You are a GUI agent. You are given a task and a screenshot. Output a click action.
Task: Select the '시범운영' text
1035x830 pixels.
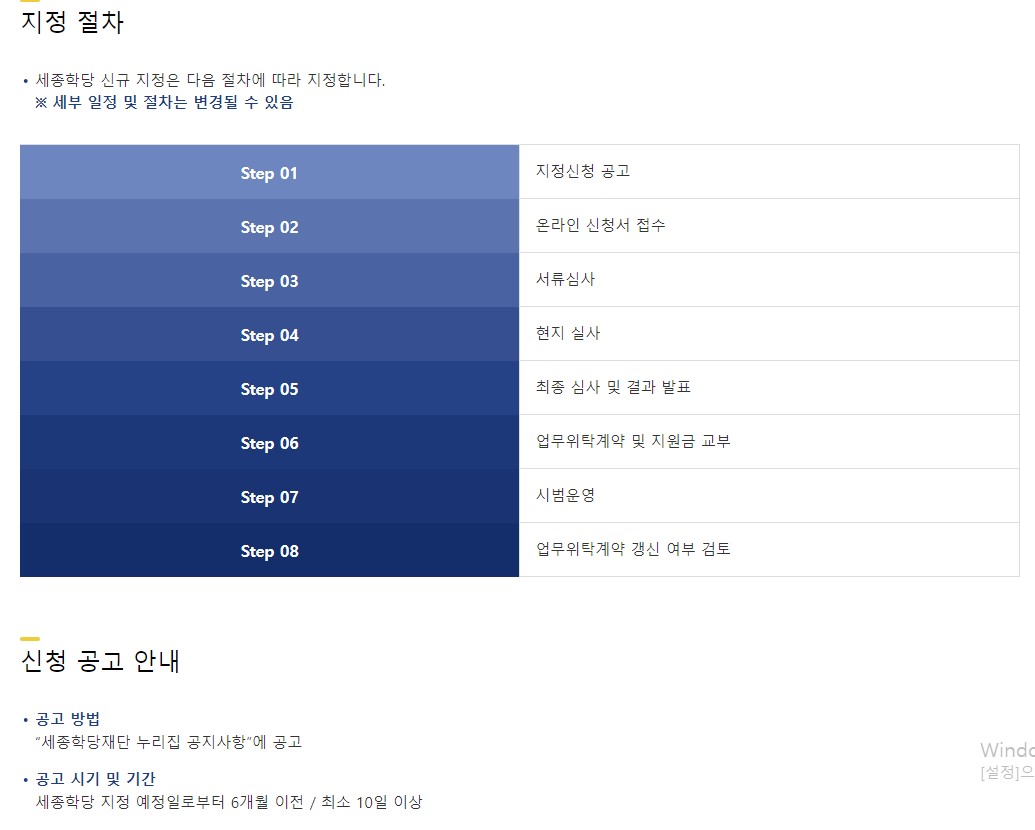coord(566,495)
